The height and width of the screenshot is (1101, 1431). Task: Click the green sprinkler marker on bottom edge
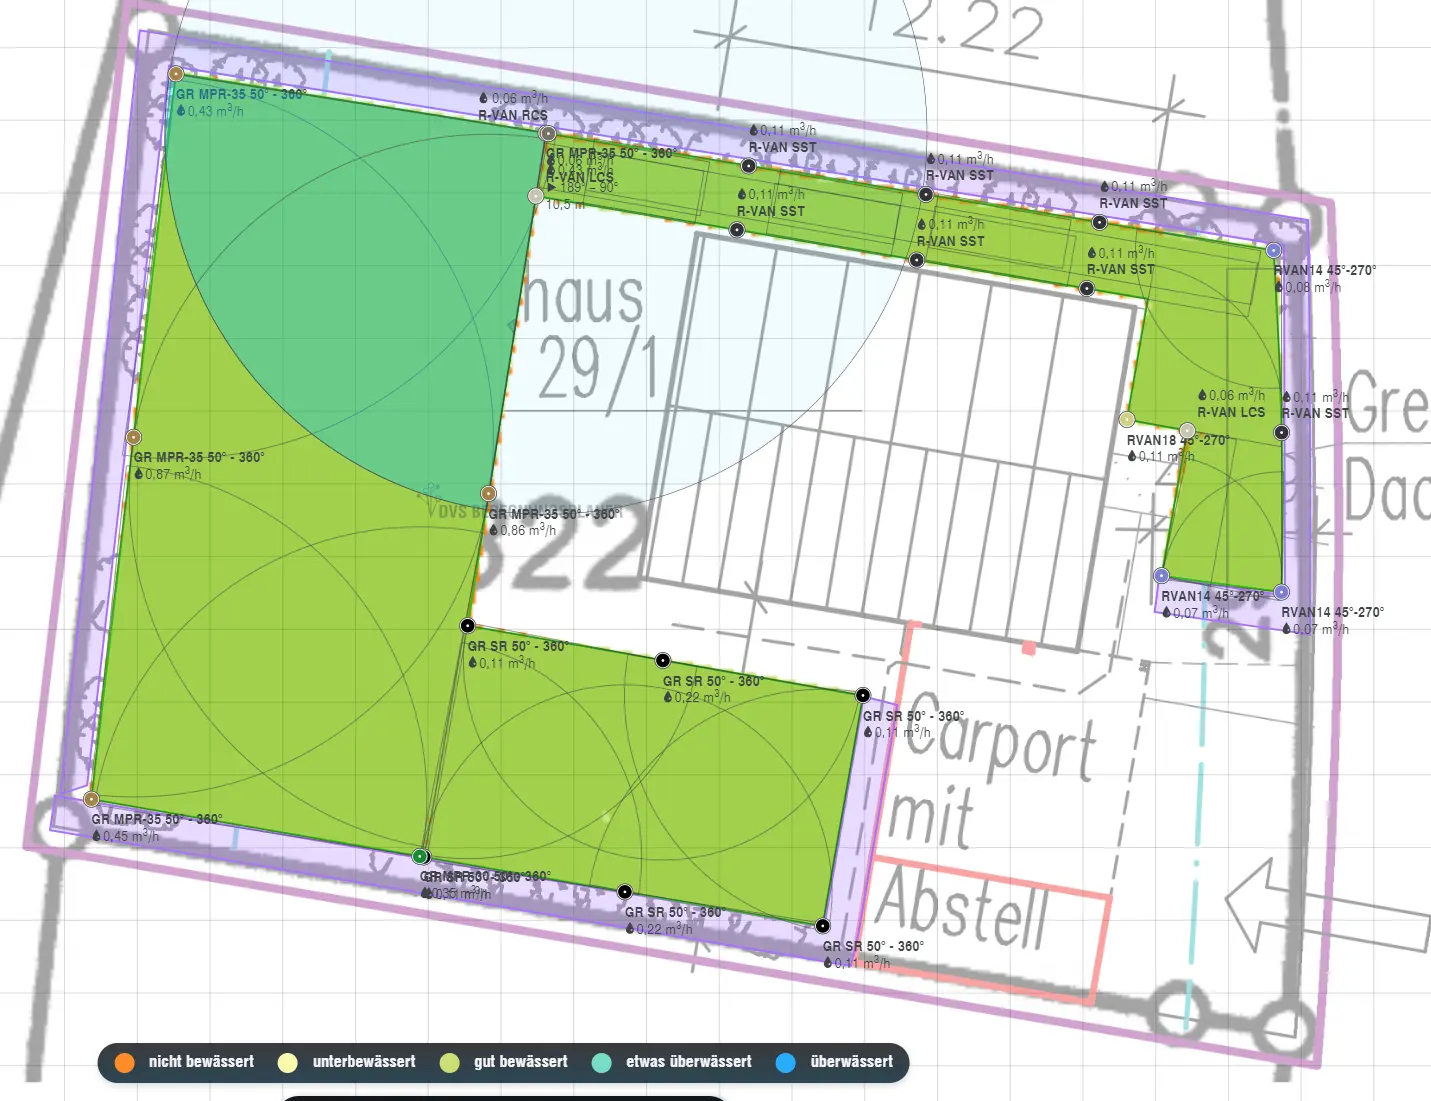pos(421,856)
